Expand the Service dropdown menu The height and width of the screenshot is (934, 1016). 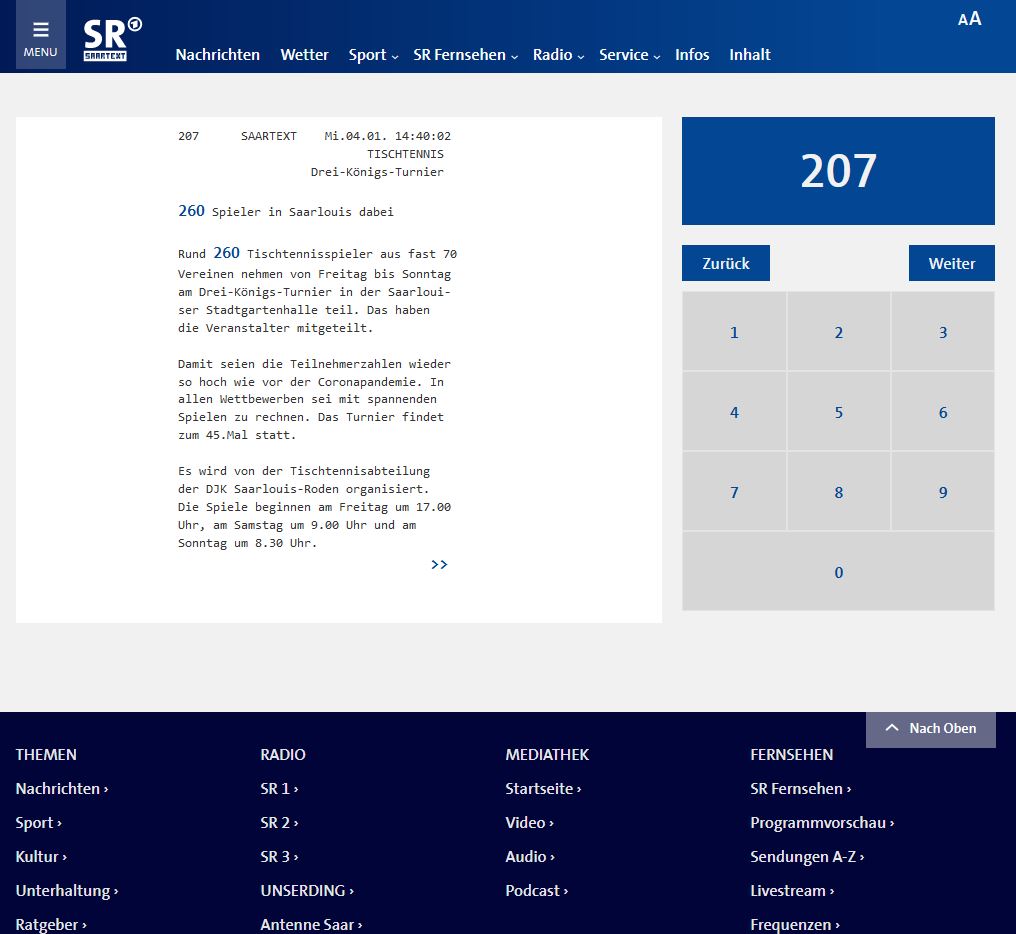pyautogui.click(x=629, y=55)
